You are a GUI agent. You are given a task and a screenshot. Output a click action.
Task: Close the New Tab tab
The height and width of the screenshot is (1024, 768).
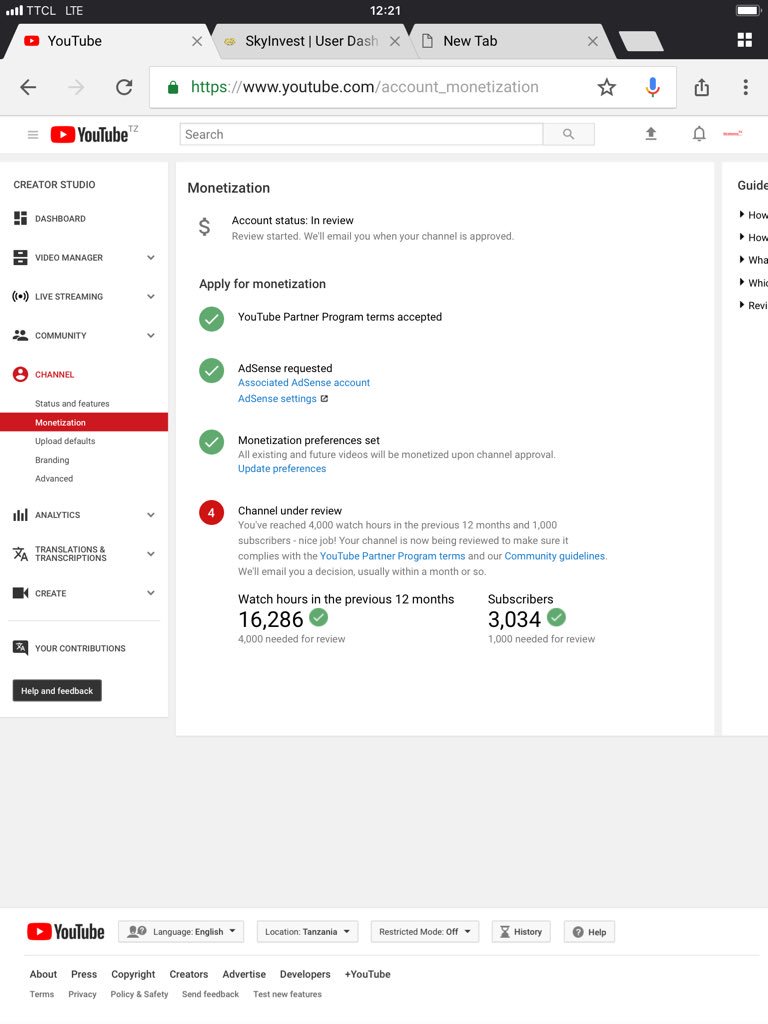592,41
